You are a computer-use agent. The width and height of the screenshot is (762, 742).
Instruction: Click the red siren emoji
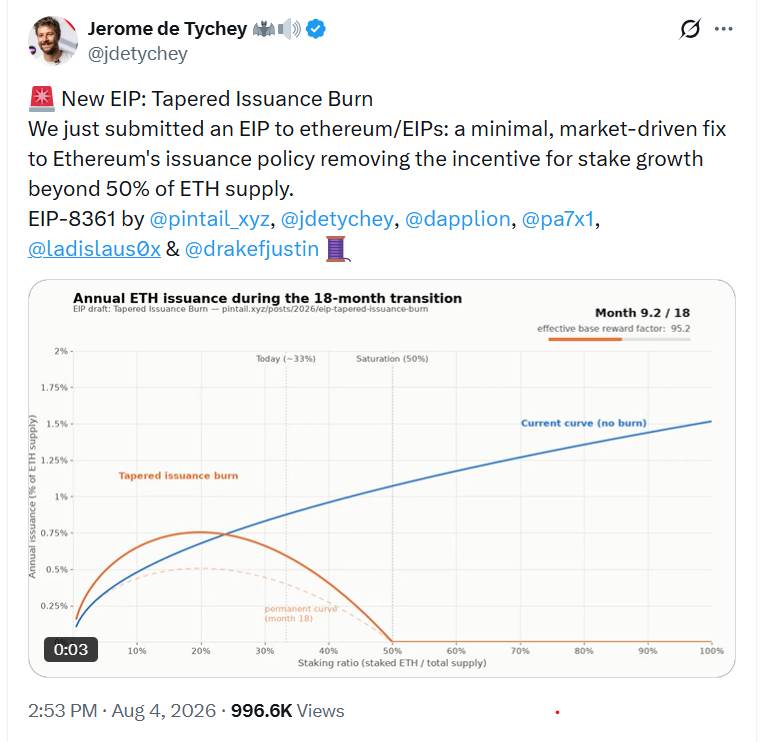[42, 99]
